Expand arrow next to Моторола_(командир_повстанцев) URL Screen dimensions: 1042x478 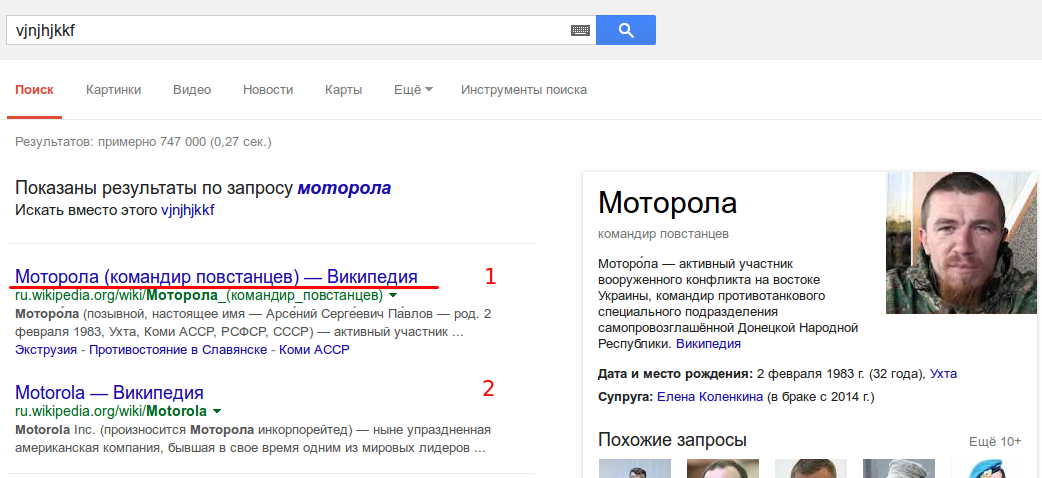click(x=393, y=295)
